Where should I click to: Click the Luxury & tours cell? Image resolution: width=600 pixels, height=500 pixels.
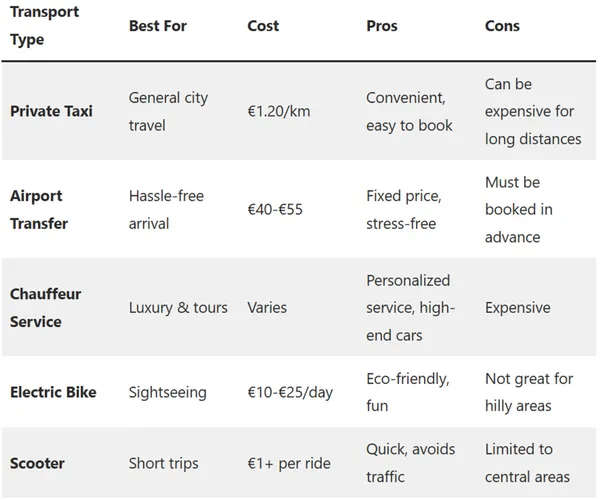click(x=178, y=307)
